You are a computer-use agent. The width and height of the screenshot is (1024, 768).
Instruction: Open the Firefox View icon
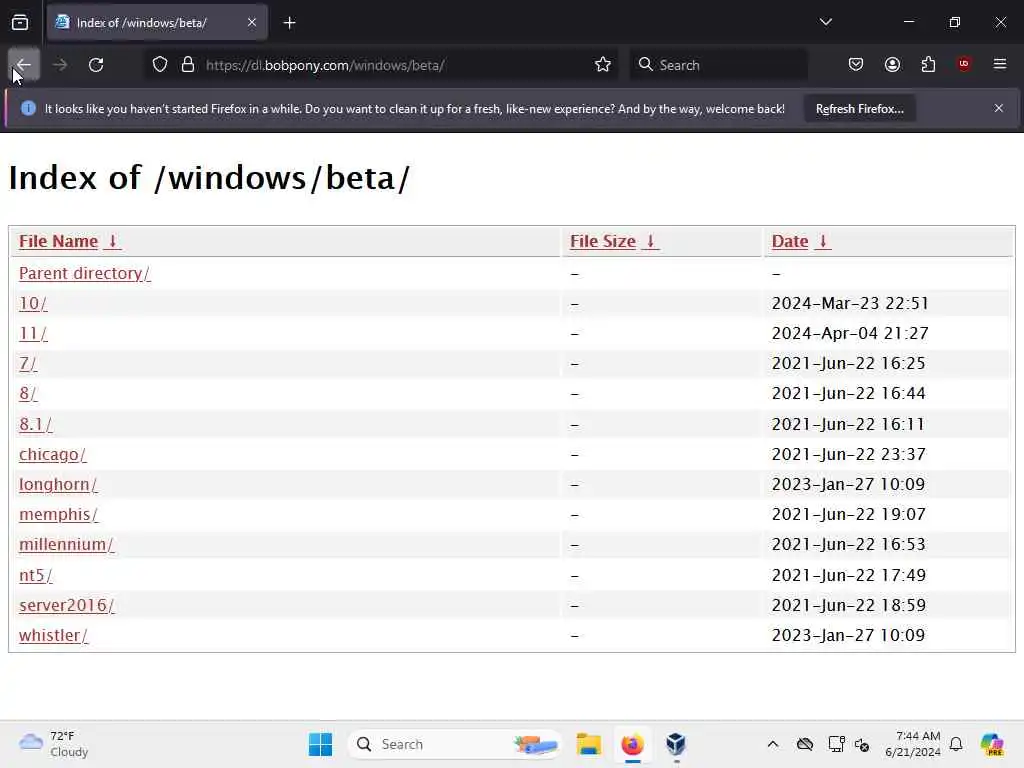[x=20, y=23]
